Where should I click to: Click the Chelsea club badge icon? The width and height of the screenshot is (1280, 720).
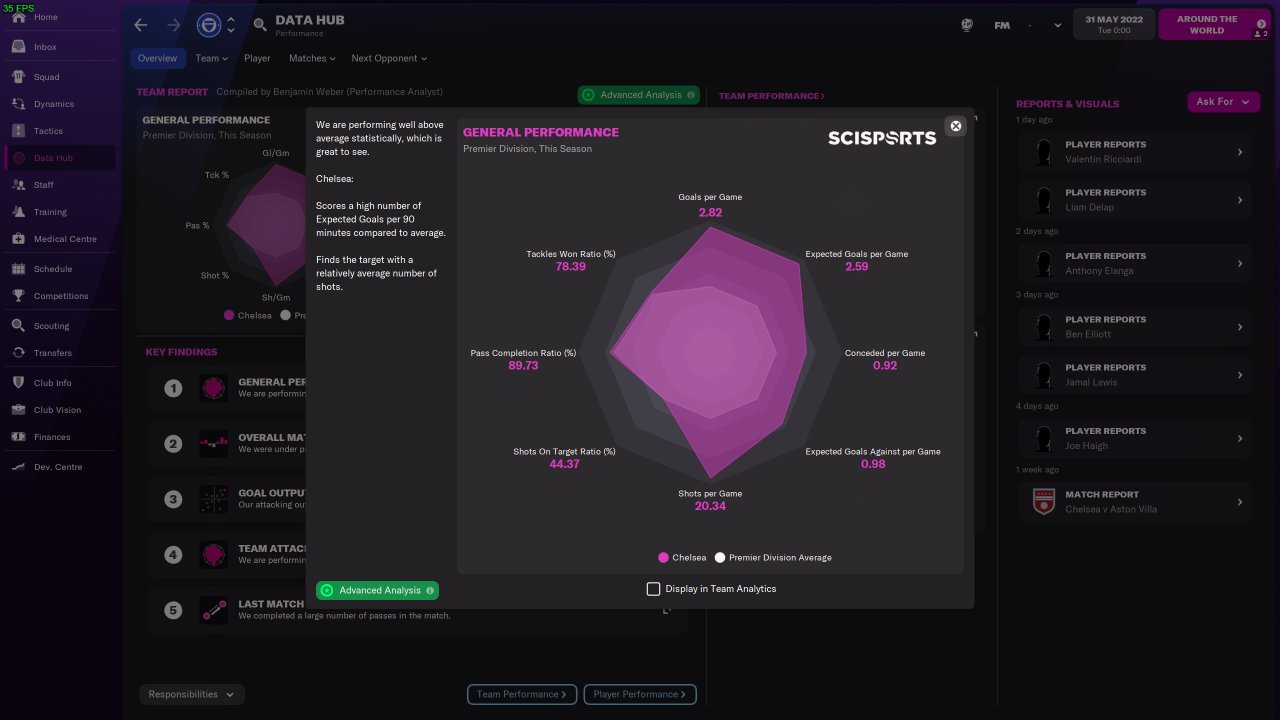209,25
